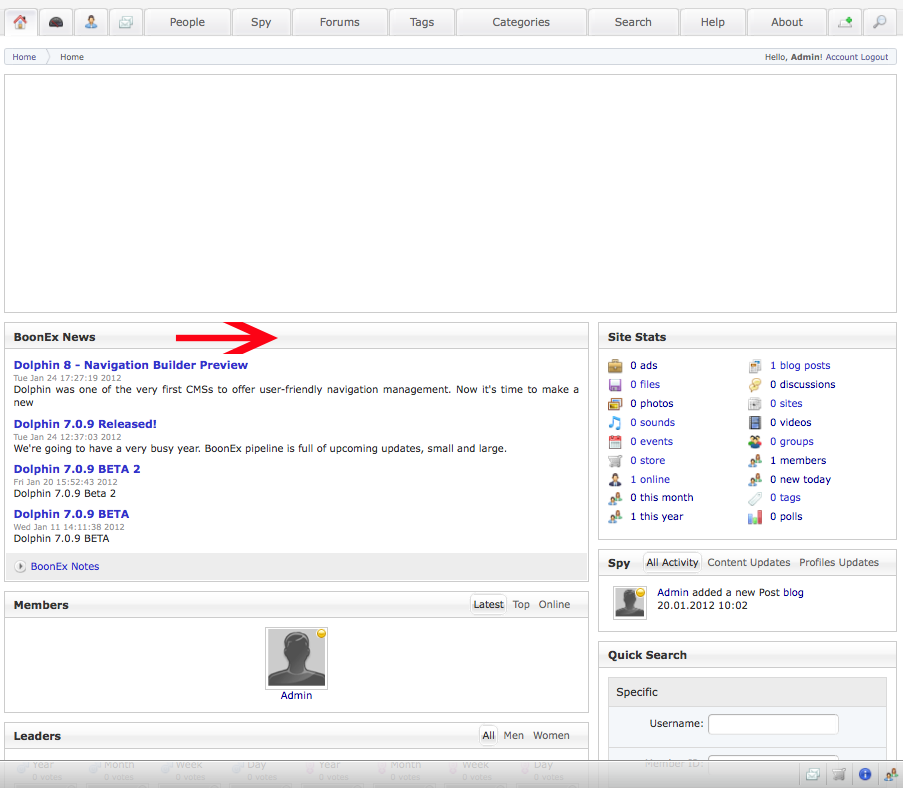Click the Username field in Quick Search

point(773,724)
